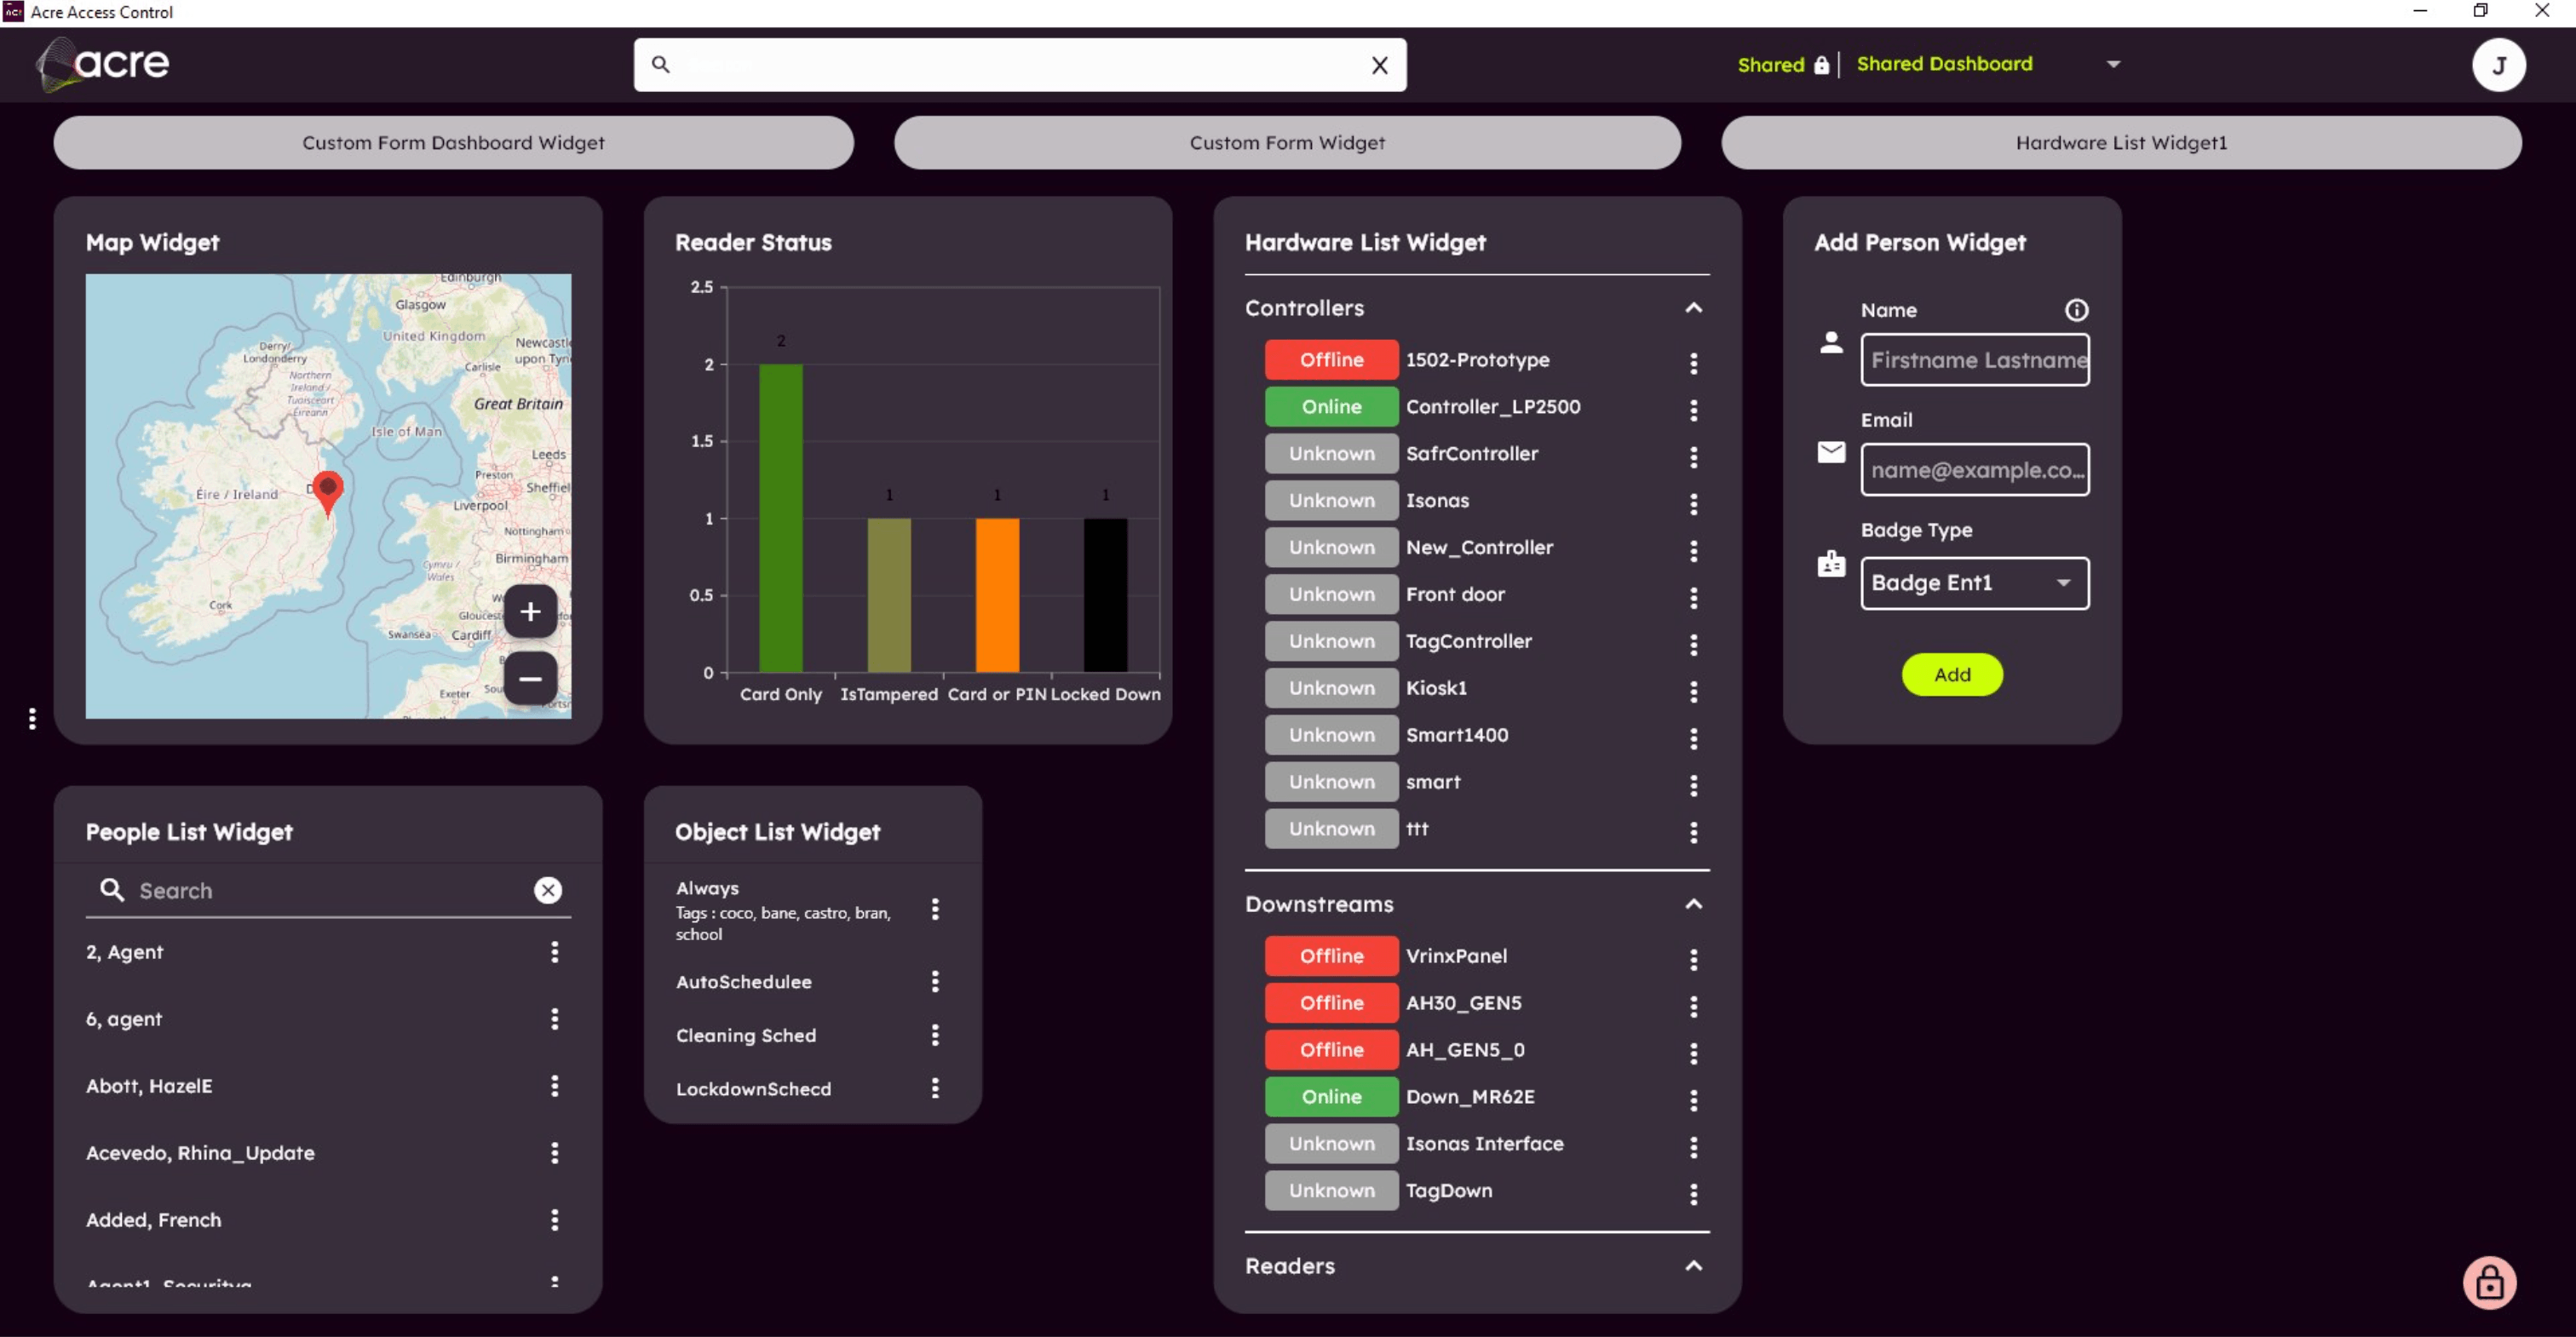Click the Online status of Controller_LP2500
Image resolution: width=2576 pixels, height=1337 pixels.
tap(1331, 407)
